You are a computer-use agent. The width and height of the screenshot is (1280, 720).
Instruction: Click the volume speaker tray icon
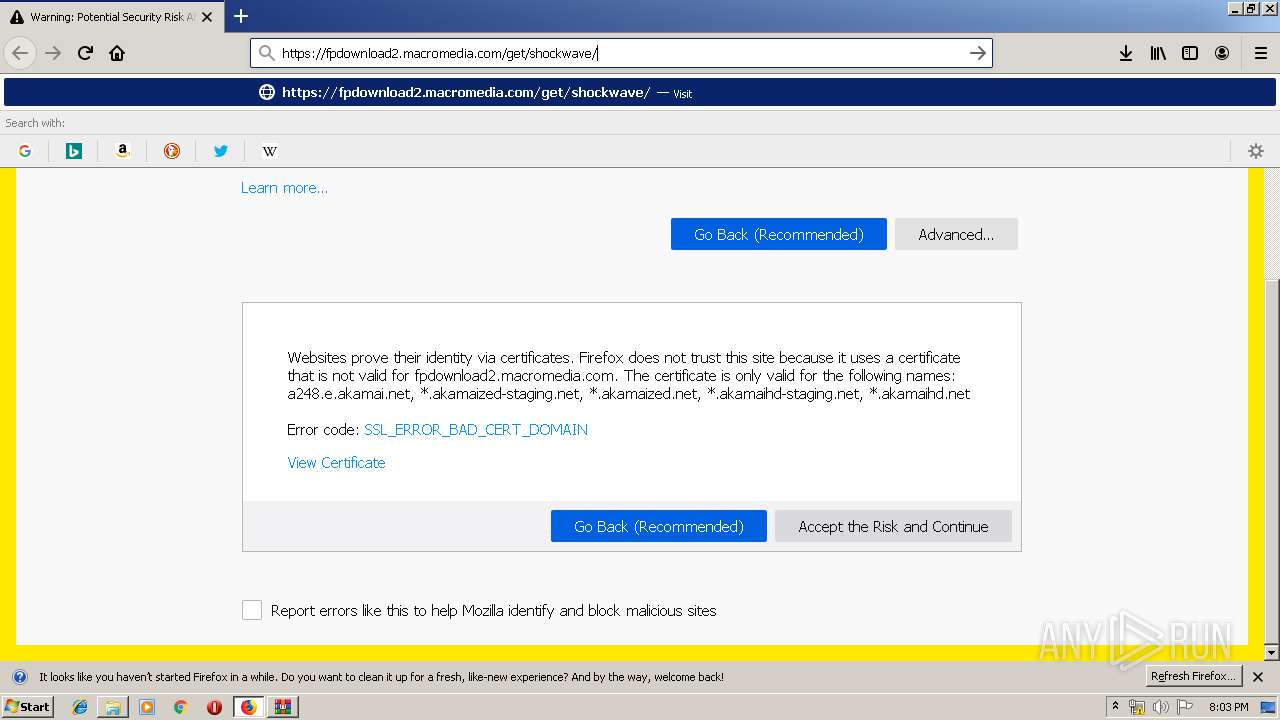point(1161,707)
